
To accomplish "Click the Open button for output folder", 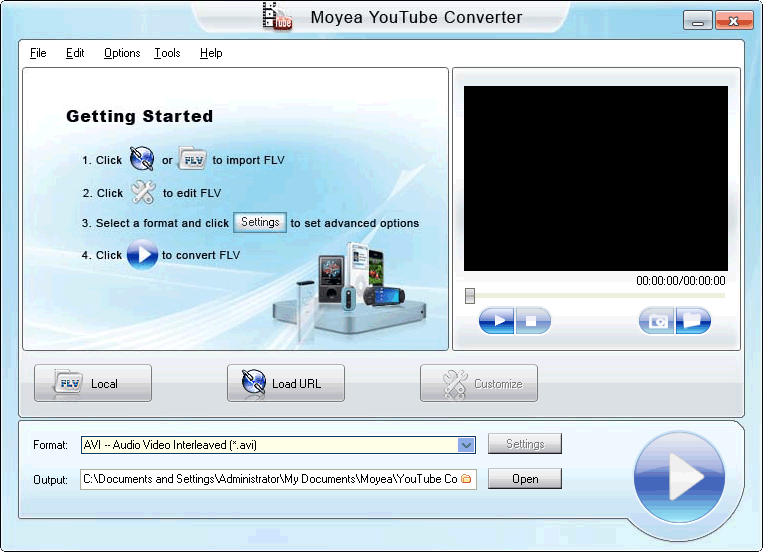I will [x=525, y=478].
